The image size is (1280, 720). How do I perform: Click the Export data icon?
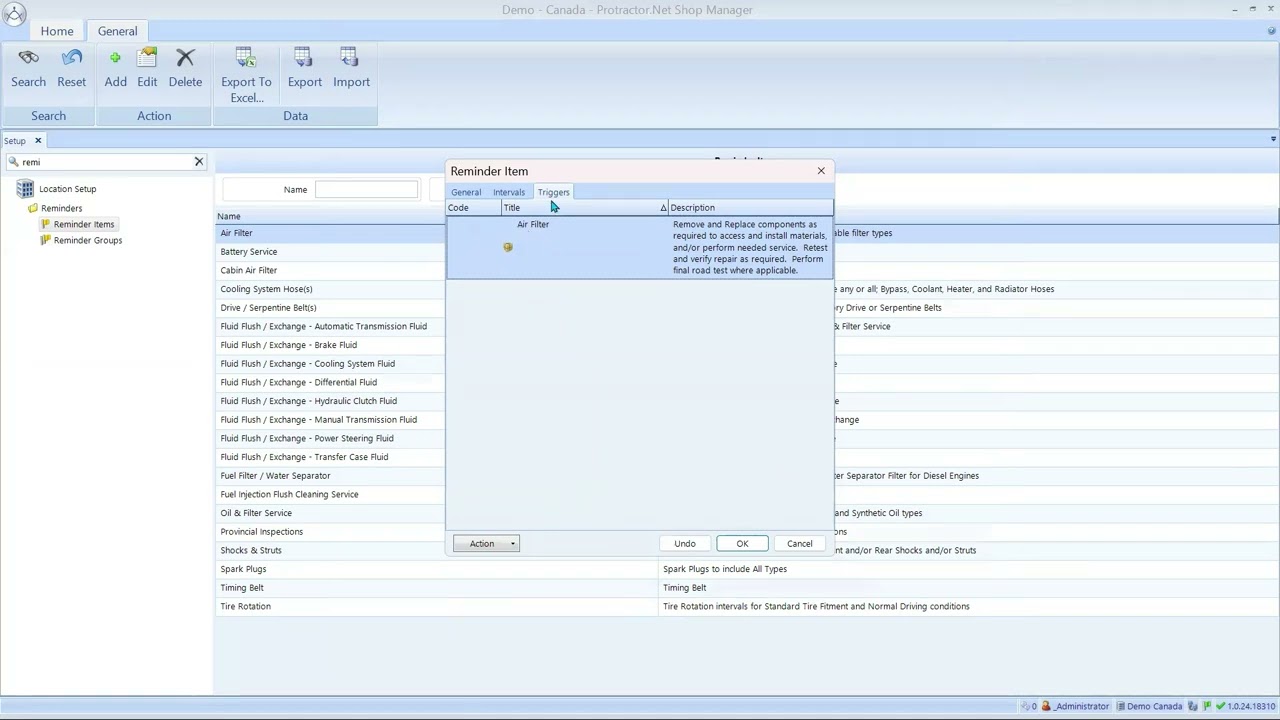point(304,58)
